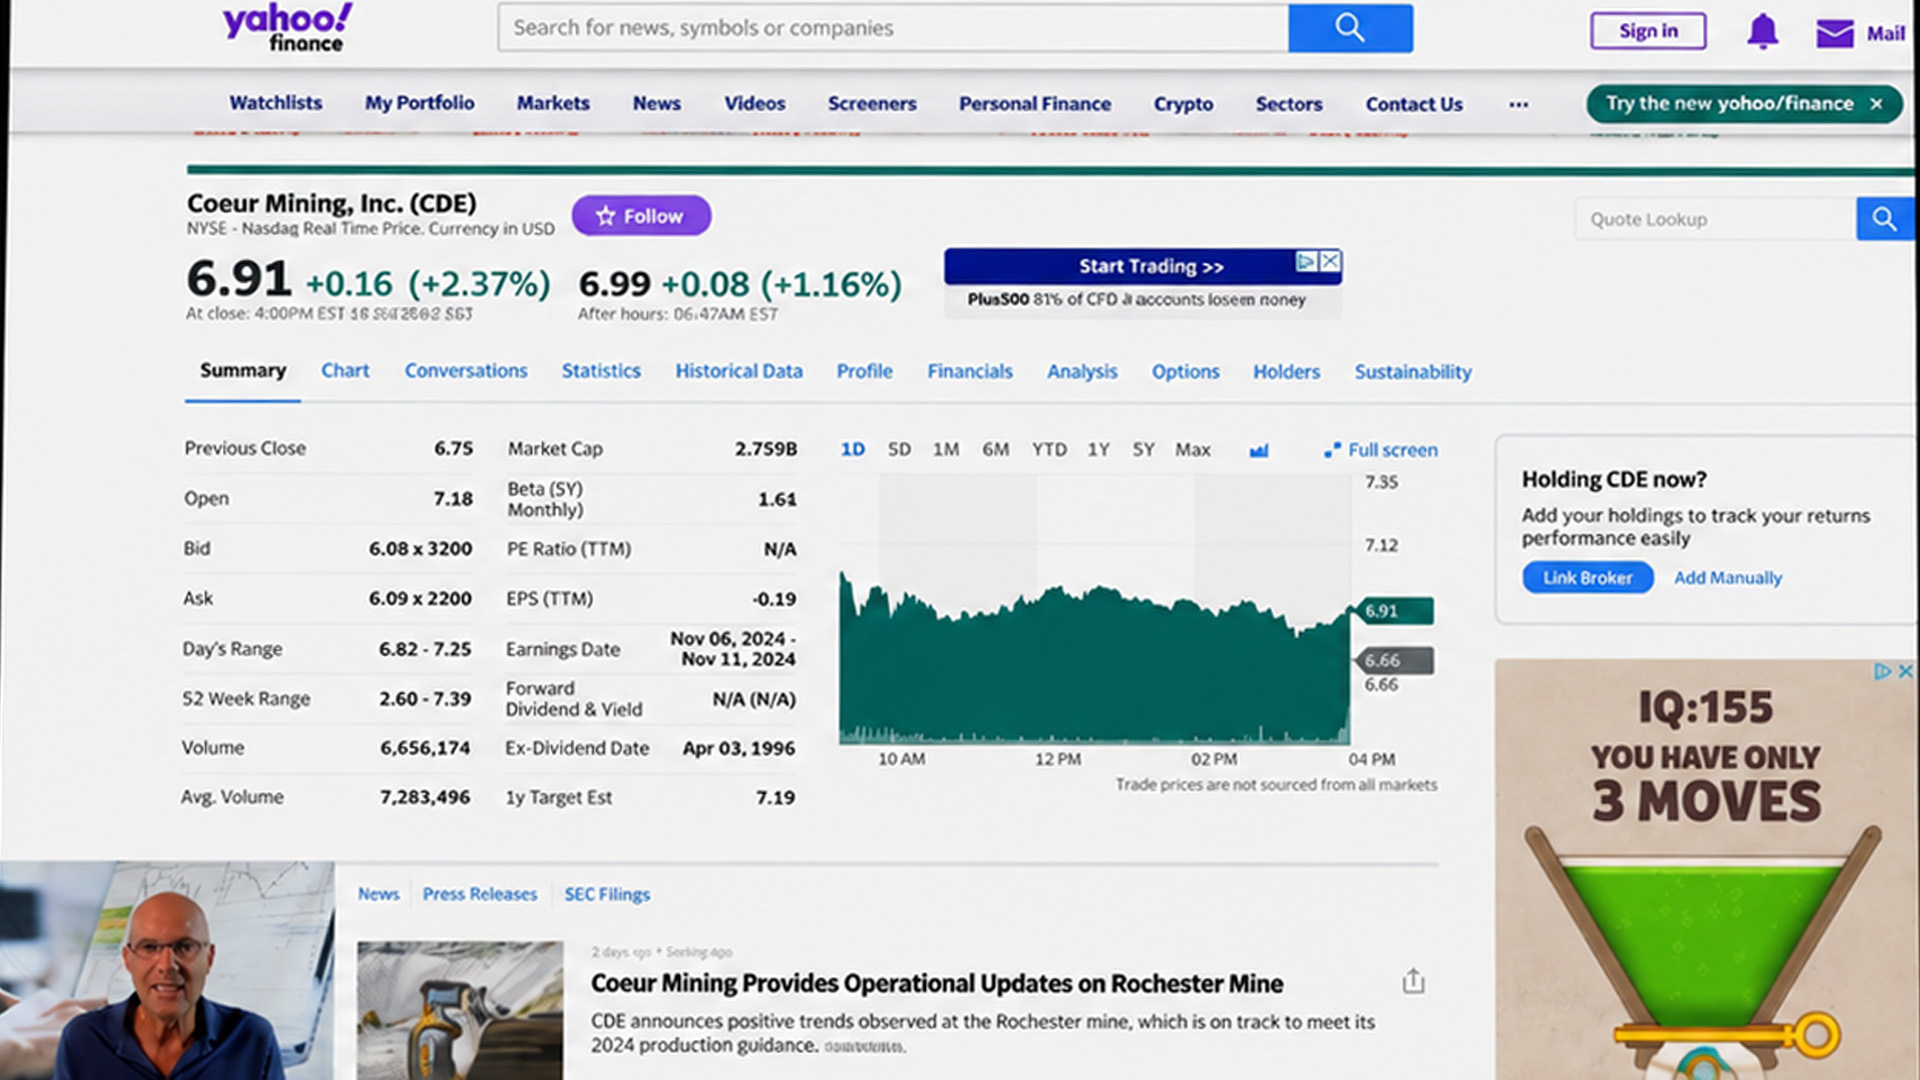Focus the main search input field
Viewport: 1920px width, 1080px height.
893,28
